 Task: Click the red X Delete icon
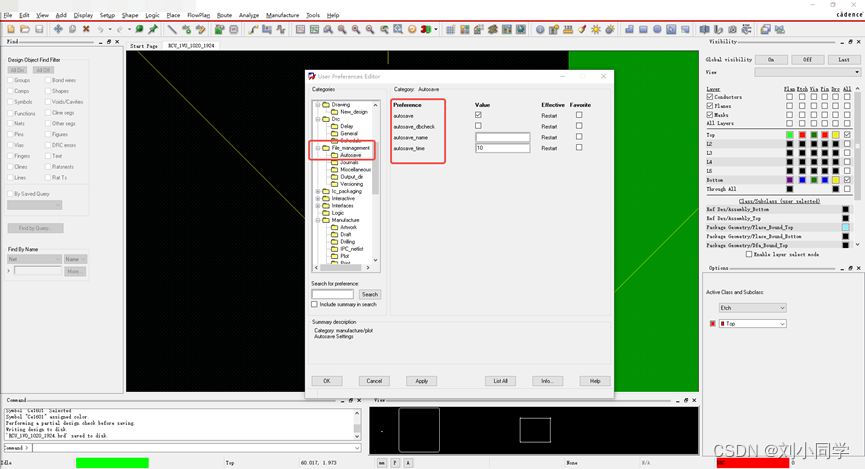(x=86, y=29)
